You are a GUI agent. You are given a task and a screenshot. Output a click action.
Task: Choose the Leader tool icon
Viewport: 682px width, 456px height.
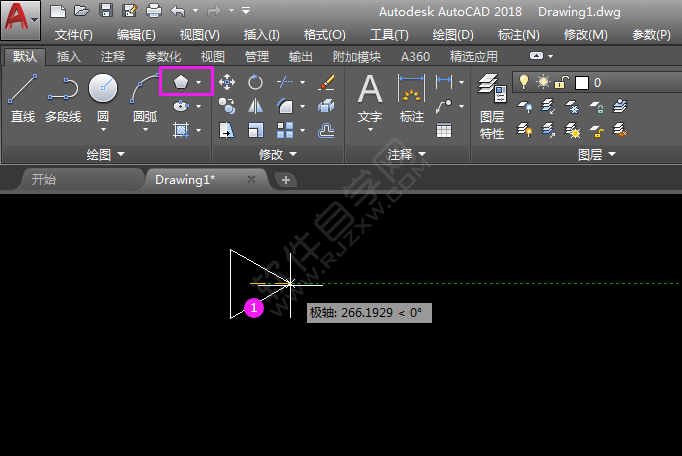click(444, 106)
